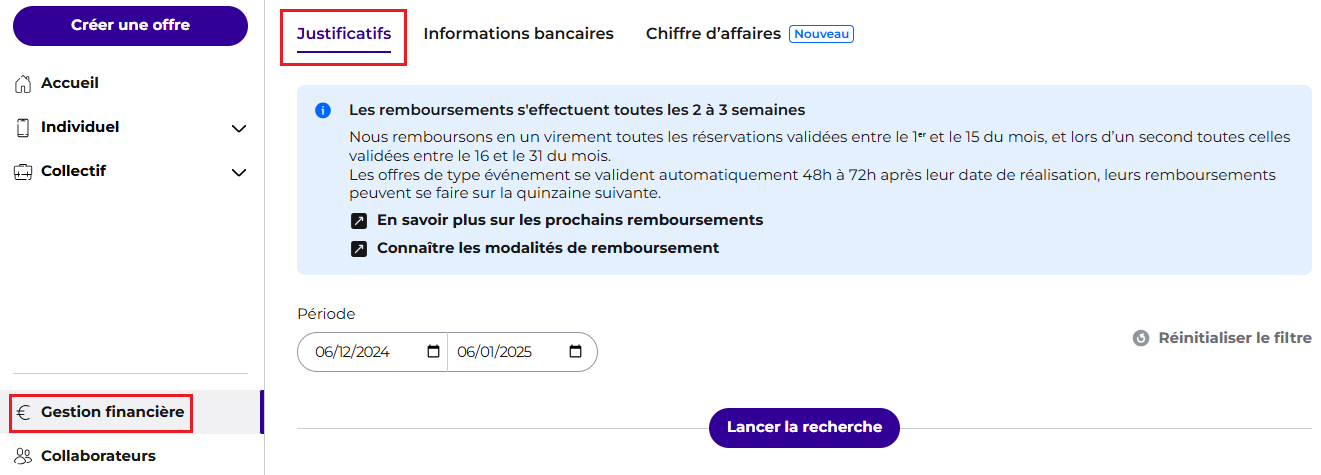Expand the Collectif menu chevron
The width and height of the screenshot is (1321, 475).
[239, 173]
